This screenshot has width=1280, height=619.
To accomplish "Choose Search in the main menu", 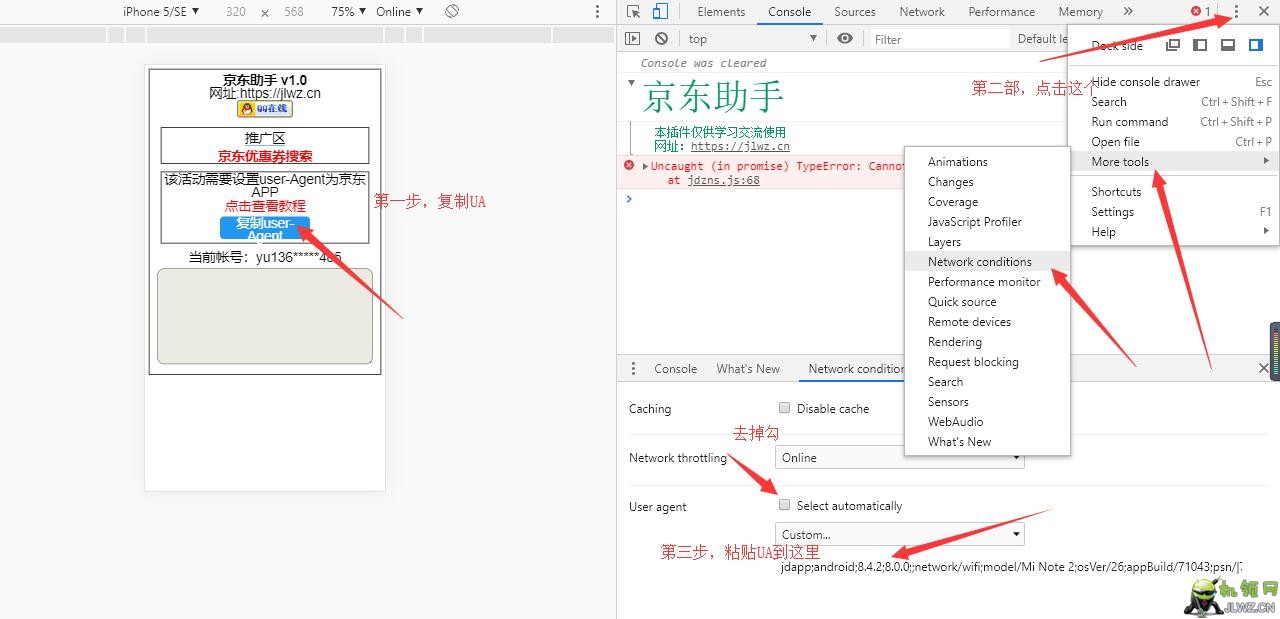I will [x=1173, y=102].
